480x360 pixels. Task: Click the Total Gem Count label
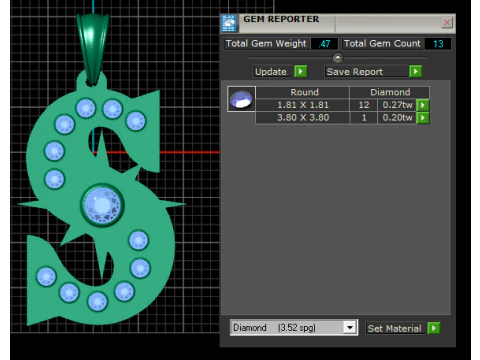pos(382,44)
